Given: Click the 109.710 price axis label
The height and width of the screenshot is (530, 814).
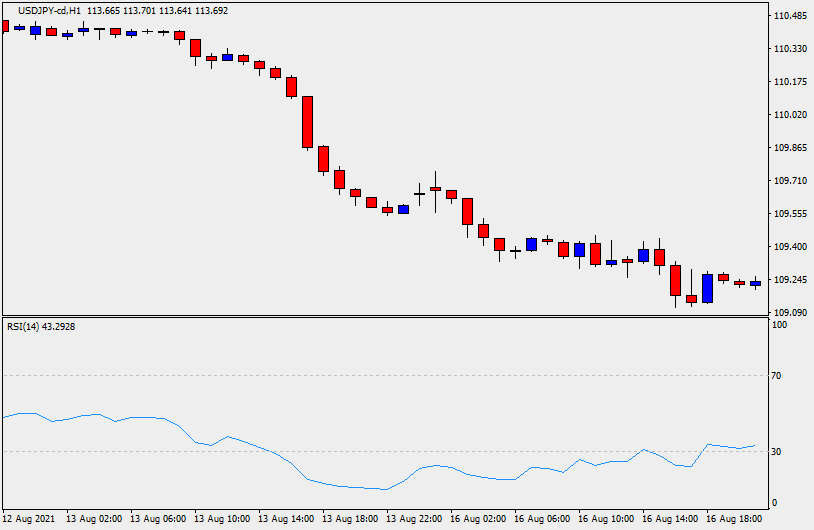Looking at the screenshot, I should pyautogui.click(x=790, y=181).
